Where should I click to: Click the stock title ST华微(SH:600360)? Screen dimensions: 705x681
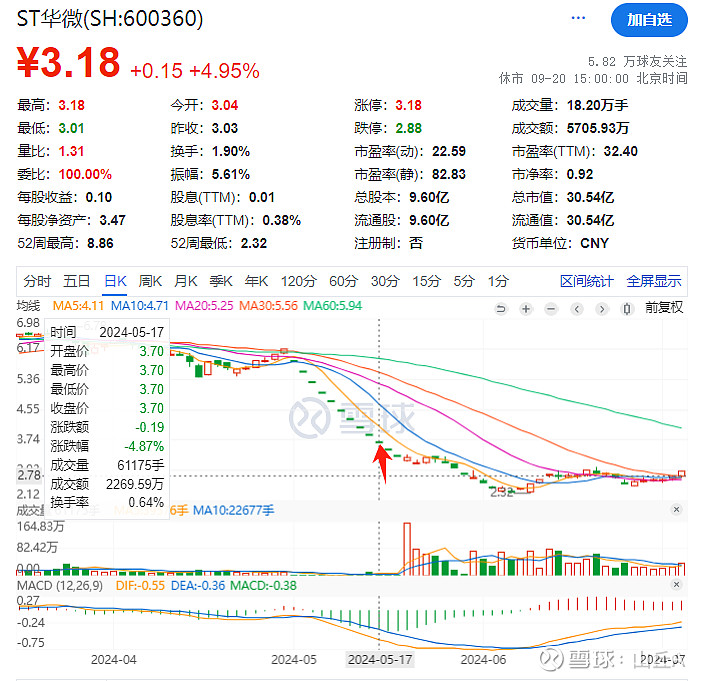point(110,19)
